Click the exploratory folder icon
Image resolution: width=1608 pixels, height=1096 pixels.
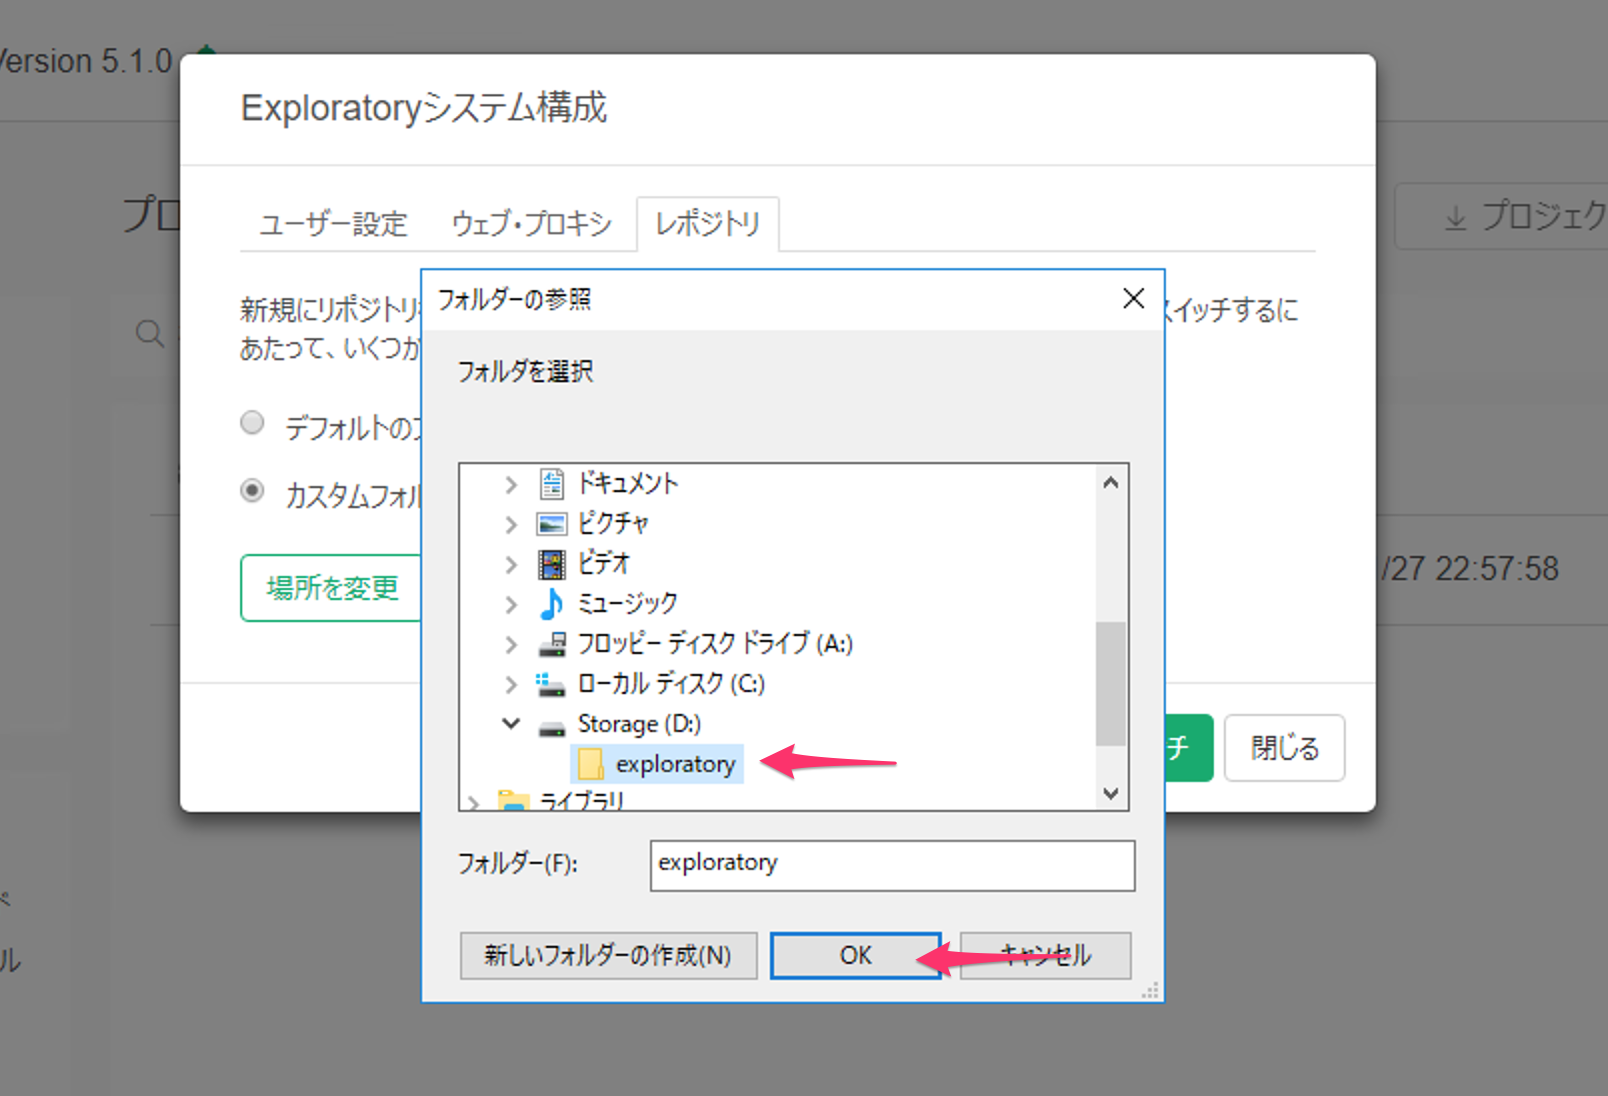point(591,764)
